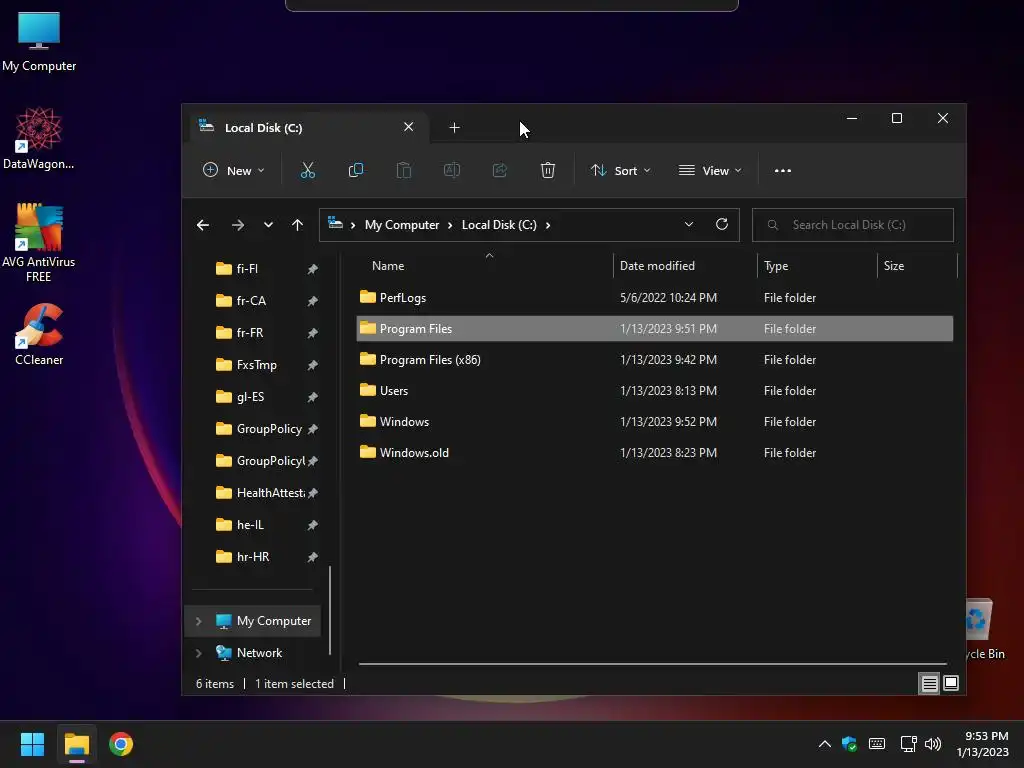Click the chevron after Local Disk (C:) in the address bar
This screenshot has height=768, width=1024.
548,225
